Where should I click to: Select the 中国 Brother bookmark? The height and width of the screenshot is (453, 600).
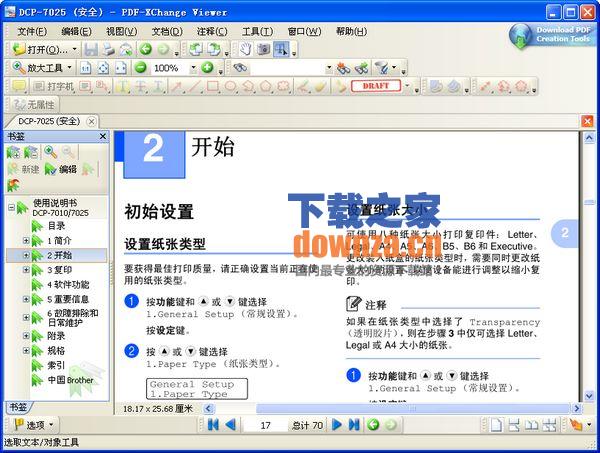coord(70,380)
